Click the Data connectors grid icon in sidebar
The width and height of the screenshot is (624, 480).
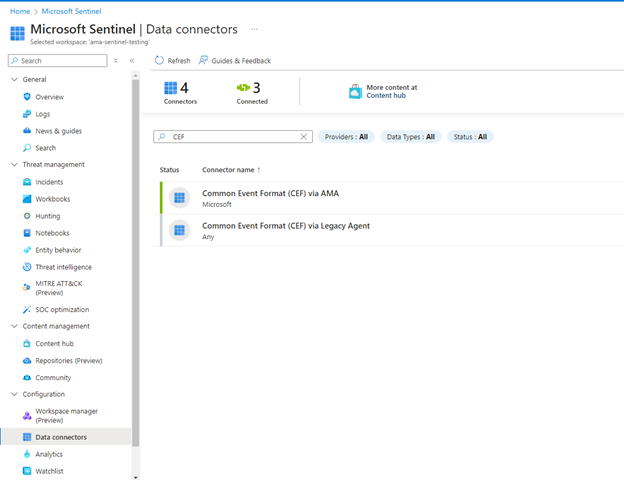tap(27, 437)
